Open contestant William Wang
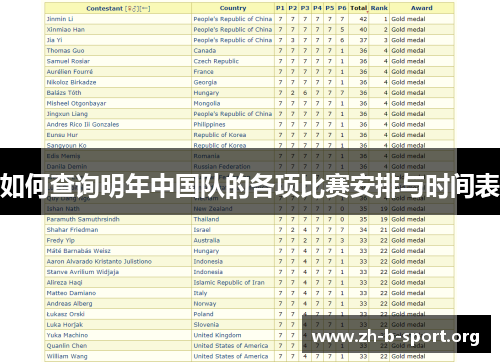 tap(67, 356)
